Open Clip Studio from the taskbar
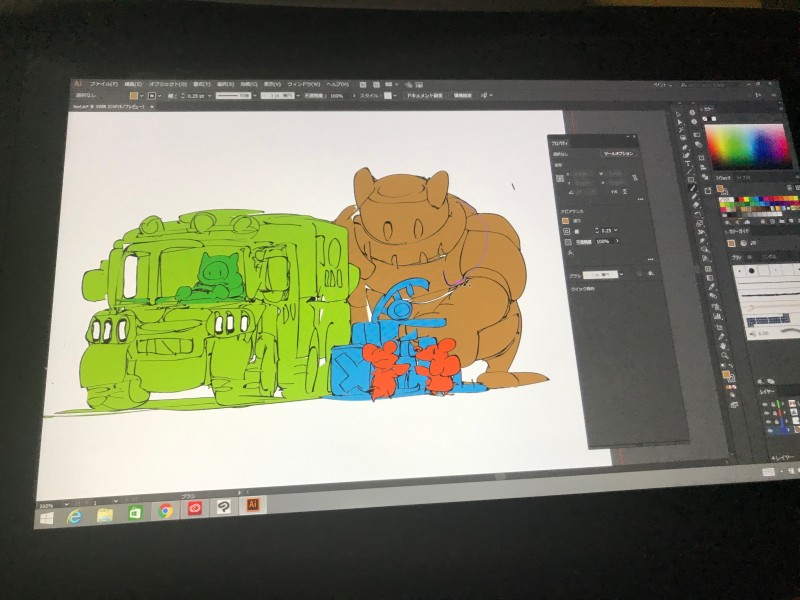 pos(223,506)
